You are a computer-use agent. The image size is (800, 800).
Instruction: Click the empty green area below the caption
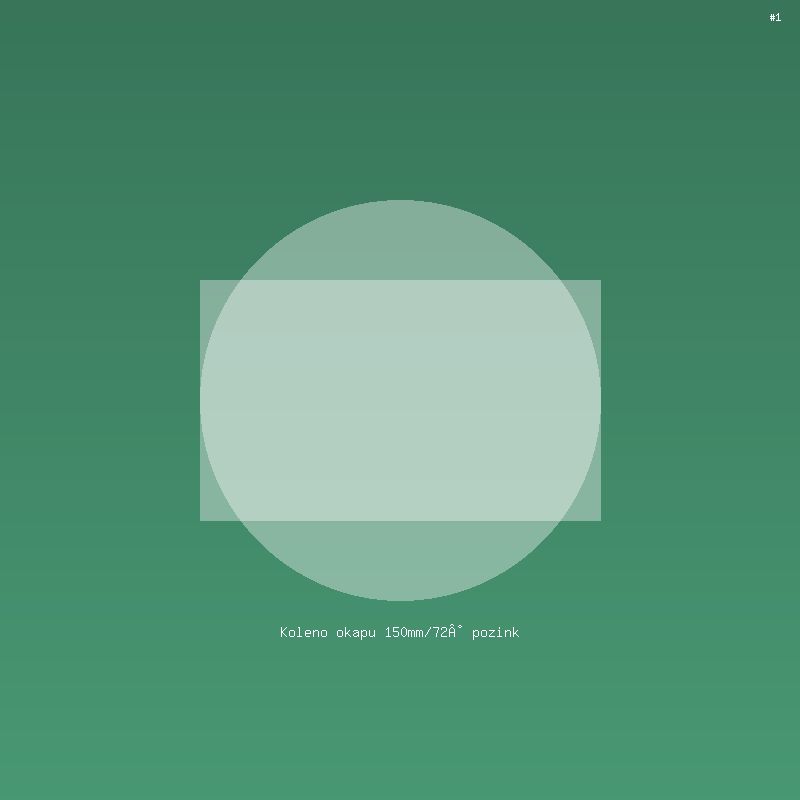coord(400,720)
